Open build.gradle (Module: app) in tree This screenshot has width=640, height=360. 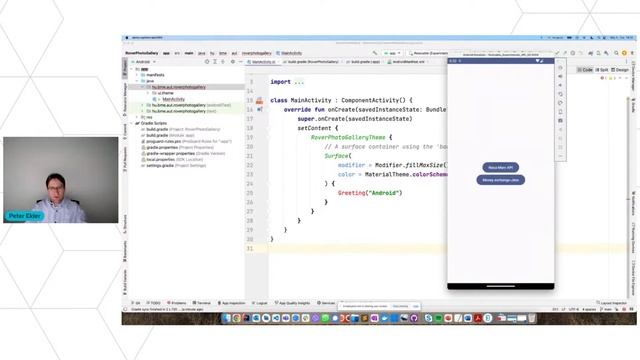pyautogui.click(x=169, y=135)
